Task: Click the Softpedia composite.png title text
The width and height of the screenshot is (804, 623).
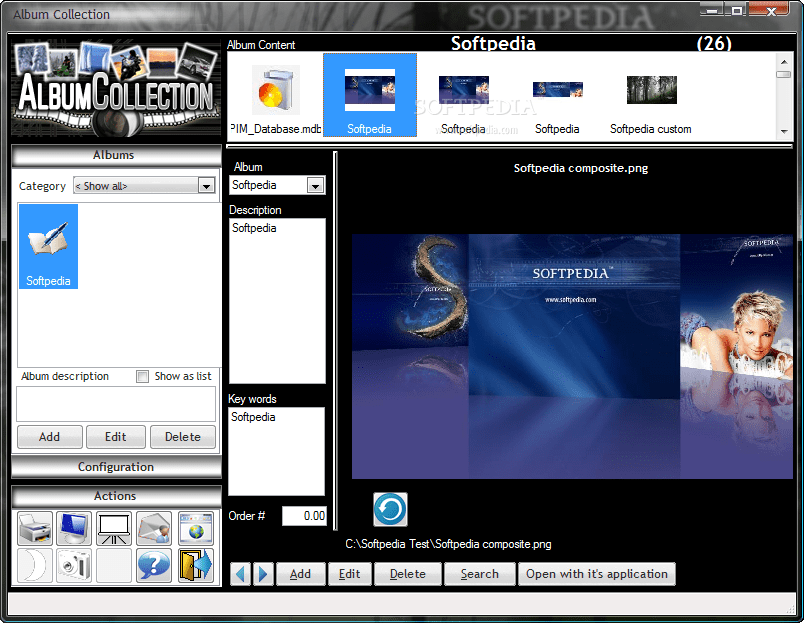Action: [581, 168]
